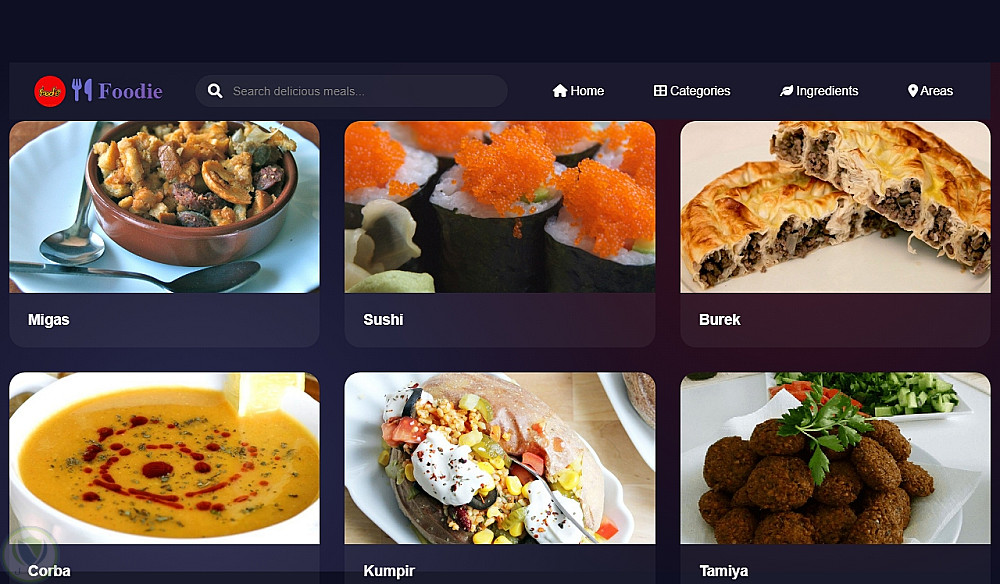Focus the Search delicious meals field
The height and width of the screenshot is (584, 1000).
(351, 91)
